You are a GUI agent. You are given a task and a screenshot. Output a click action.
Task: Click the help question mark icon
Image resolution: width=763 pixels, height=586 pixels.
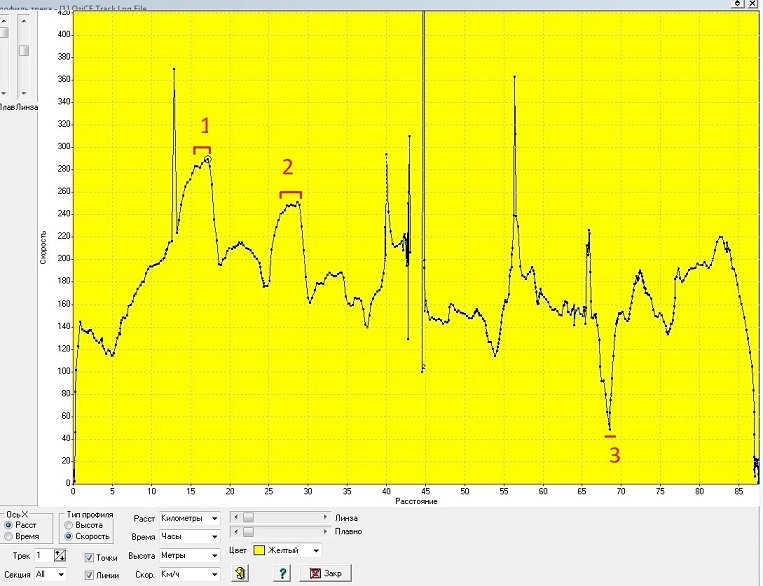pos(283,574)
